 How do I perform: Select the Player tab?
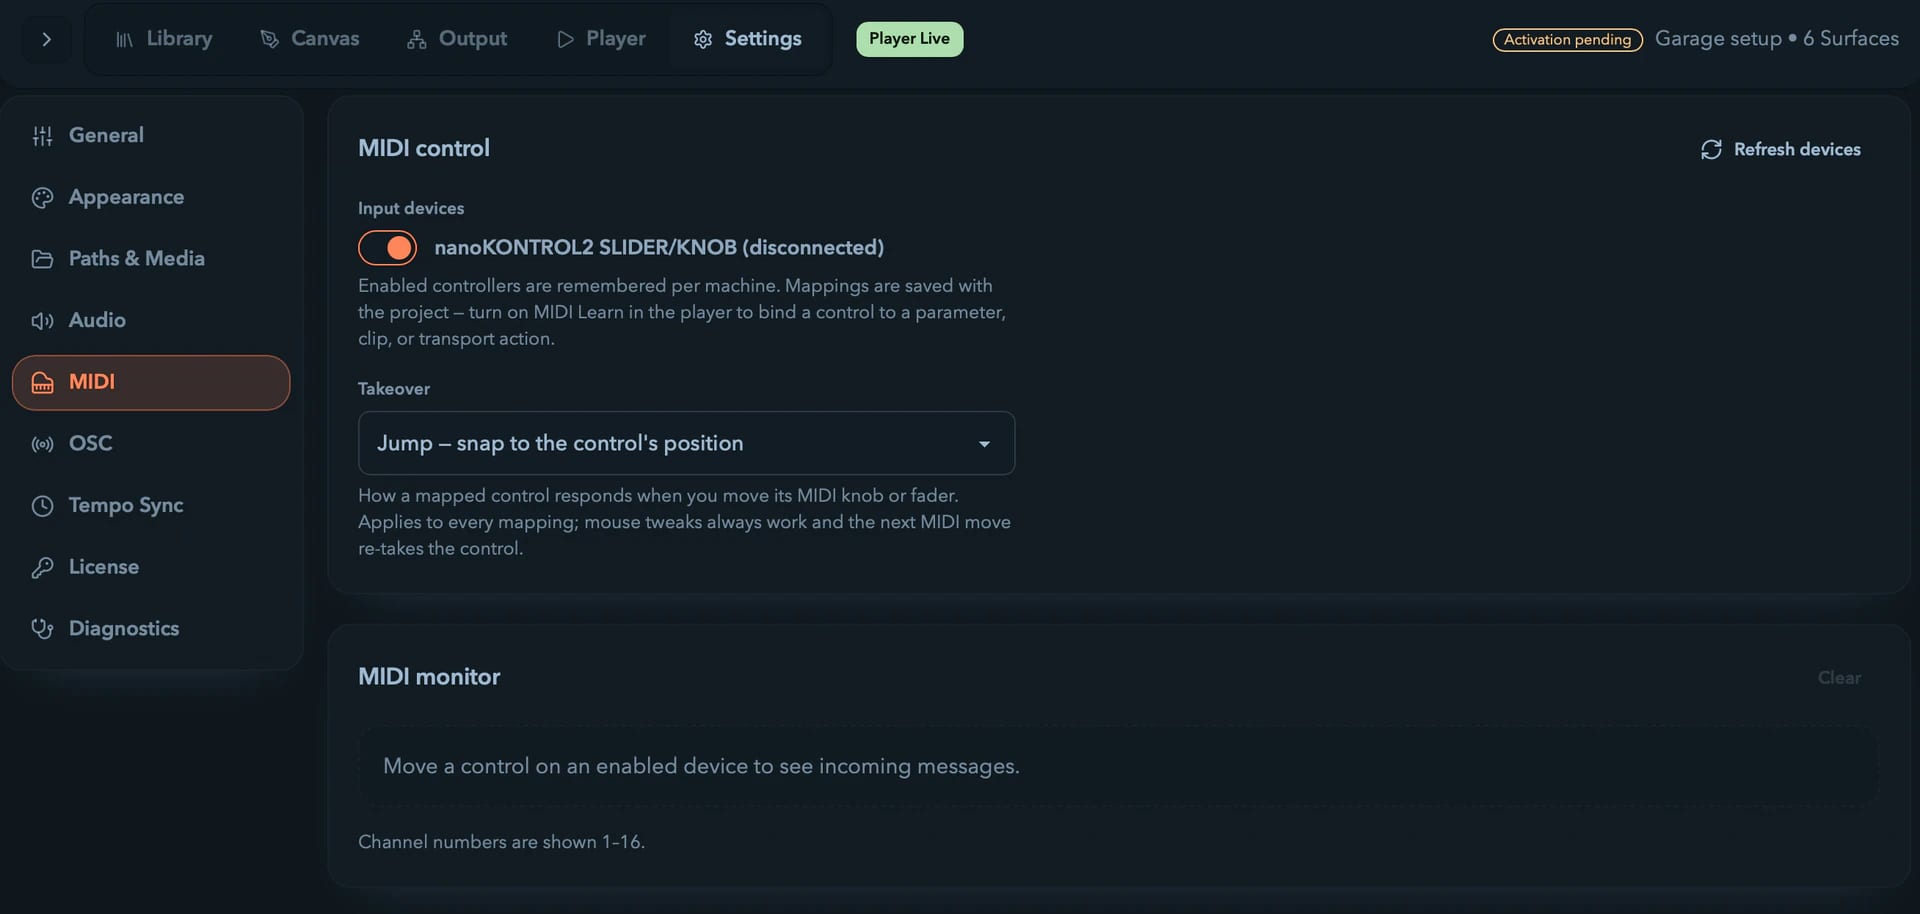[601, 39]
